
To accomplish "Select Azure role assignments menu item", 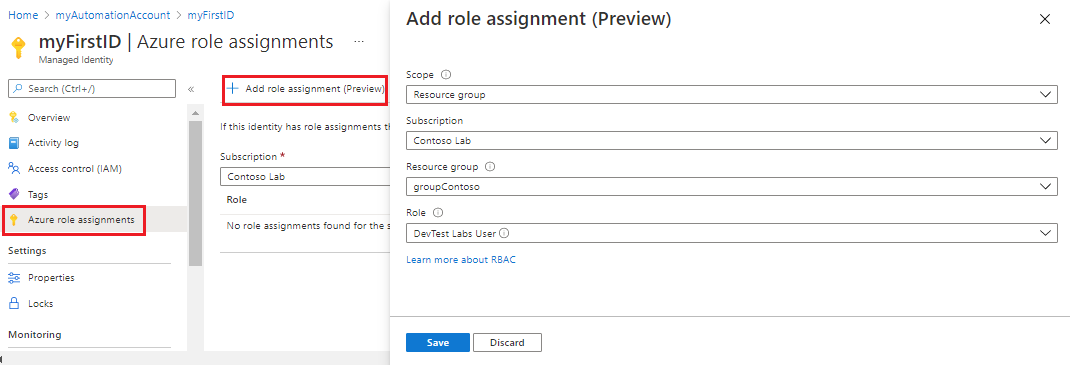I will point(81,220).
